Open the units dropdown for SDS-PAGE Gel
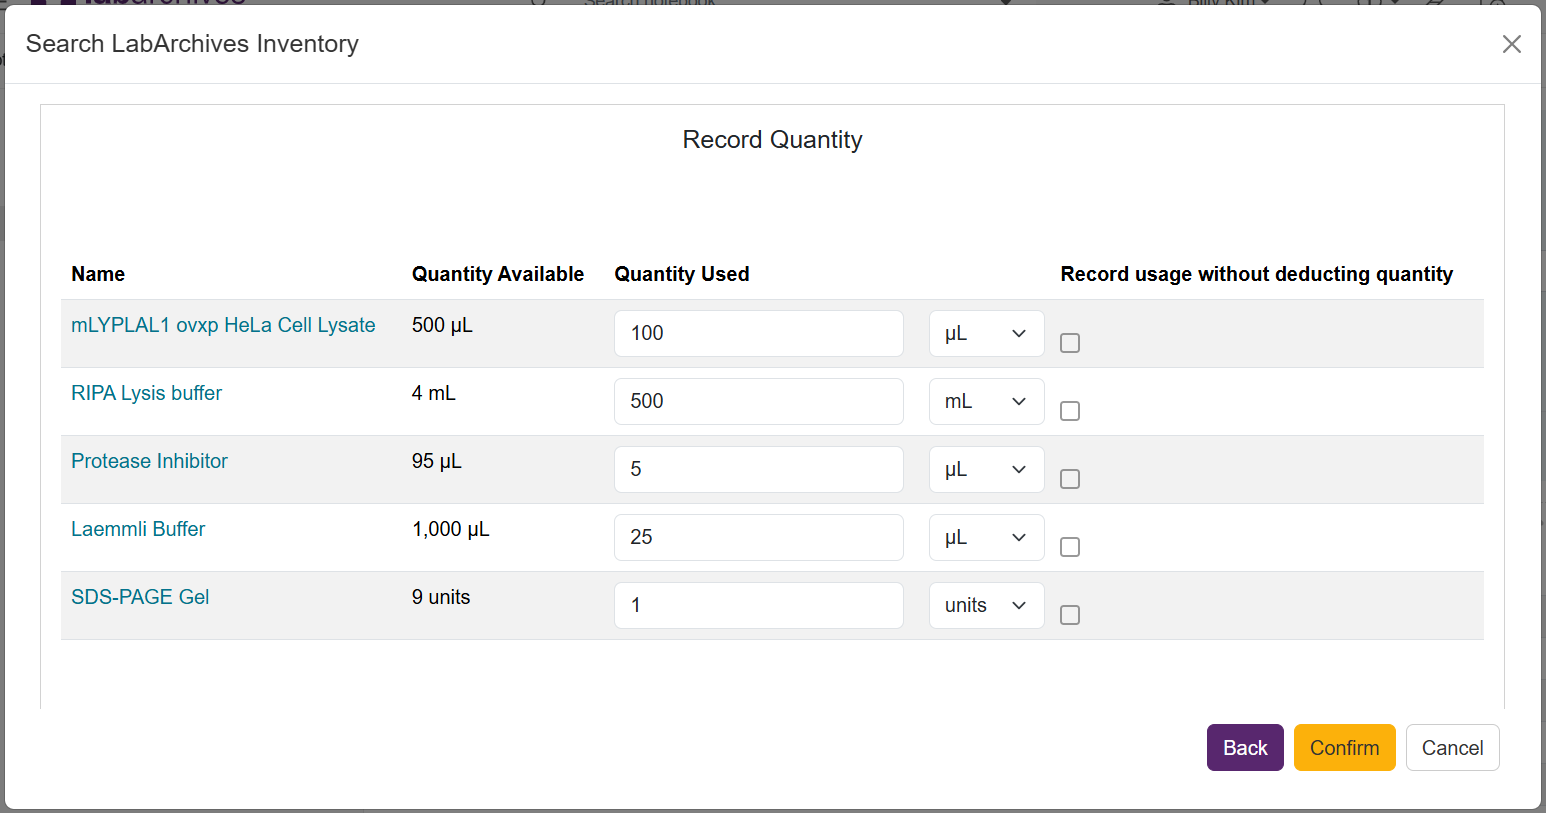 tap(986, 605)
